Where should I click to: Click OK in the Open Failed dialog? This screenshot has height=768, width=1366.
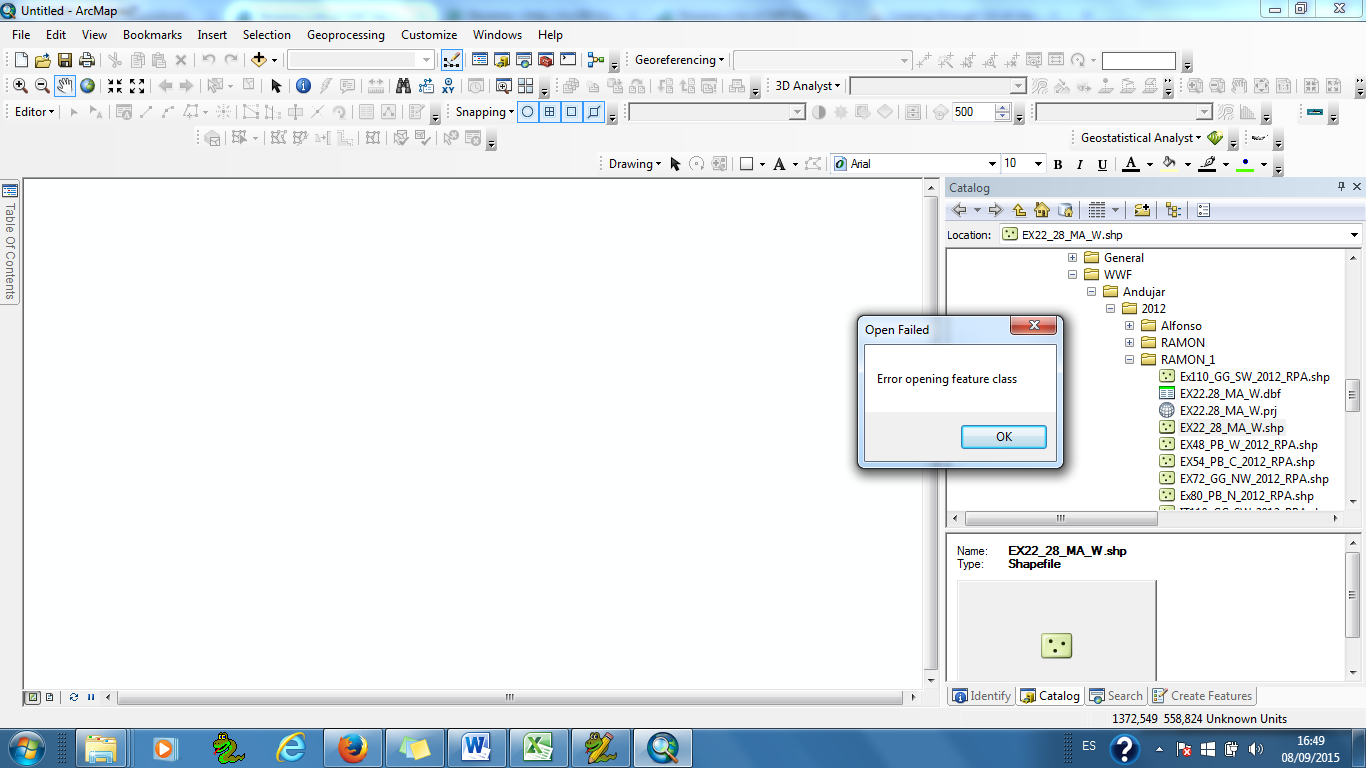(1004, 437)
